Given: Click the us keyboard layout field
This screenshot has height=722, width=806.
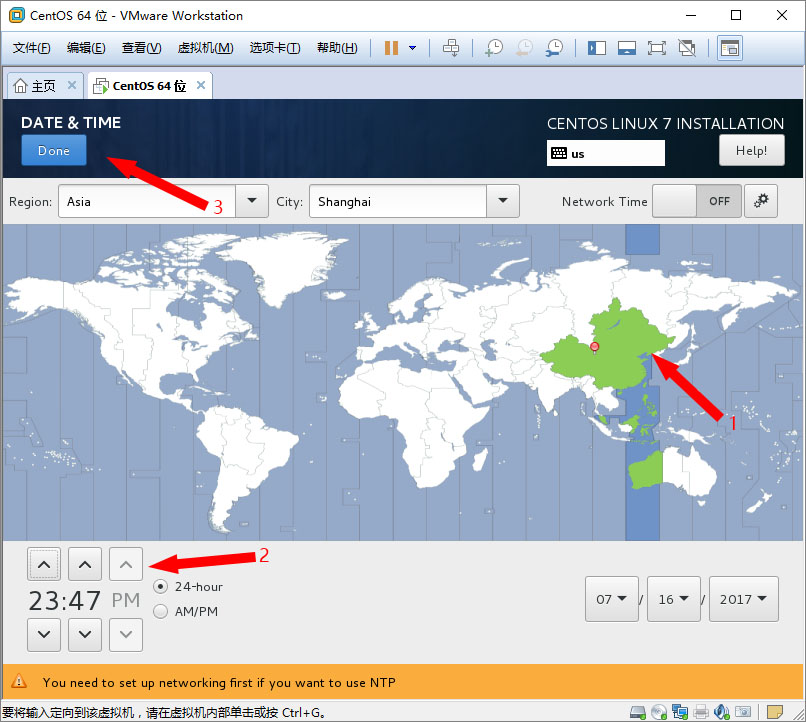Looking at the screenshot, I should (x=606, y=153).
